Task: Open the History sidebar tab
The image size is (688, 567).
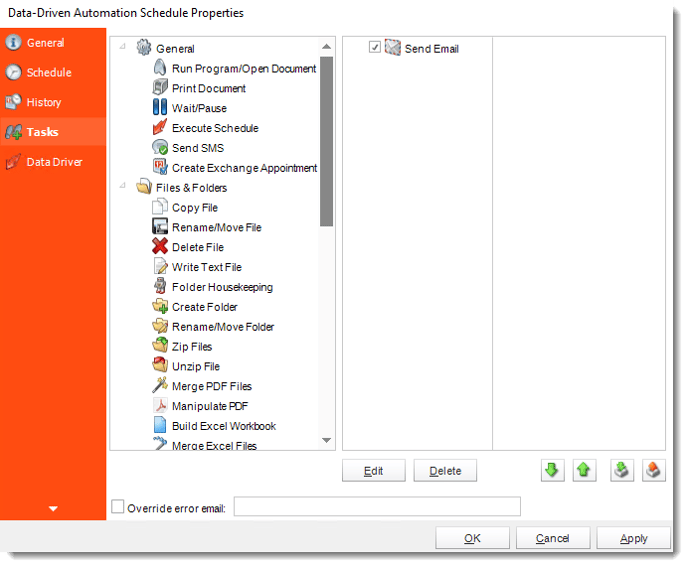Action: (x=53, y=102)
